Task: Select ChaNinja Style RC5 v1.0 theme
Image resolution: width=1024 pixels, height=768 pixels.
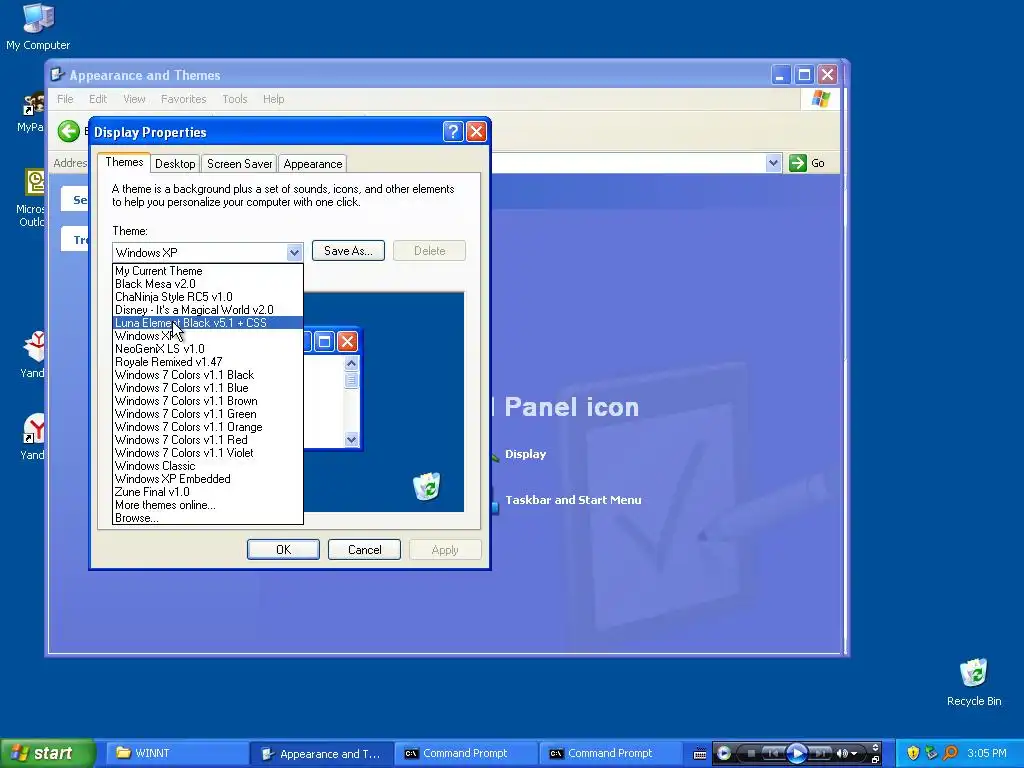Action: (x=208, y=296)
